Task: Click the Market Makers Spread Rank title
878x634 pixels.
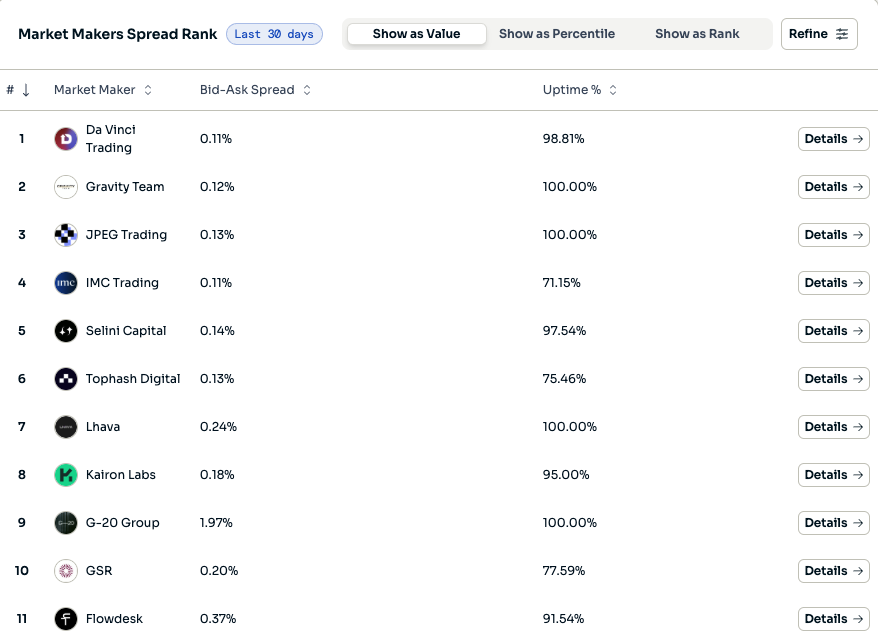Action: click(x=118, y=34)
